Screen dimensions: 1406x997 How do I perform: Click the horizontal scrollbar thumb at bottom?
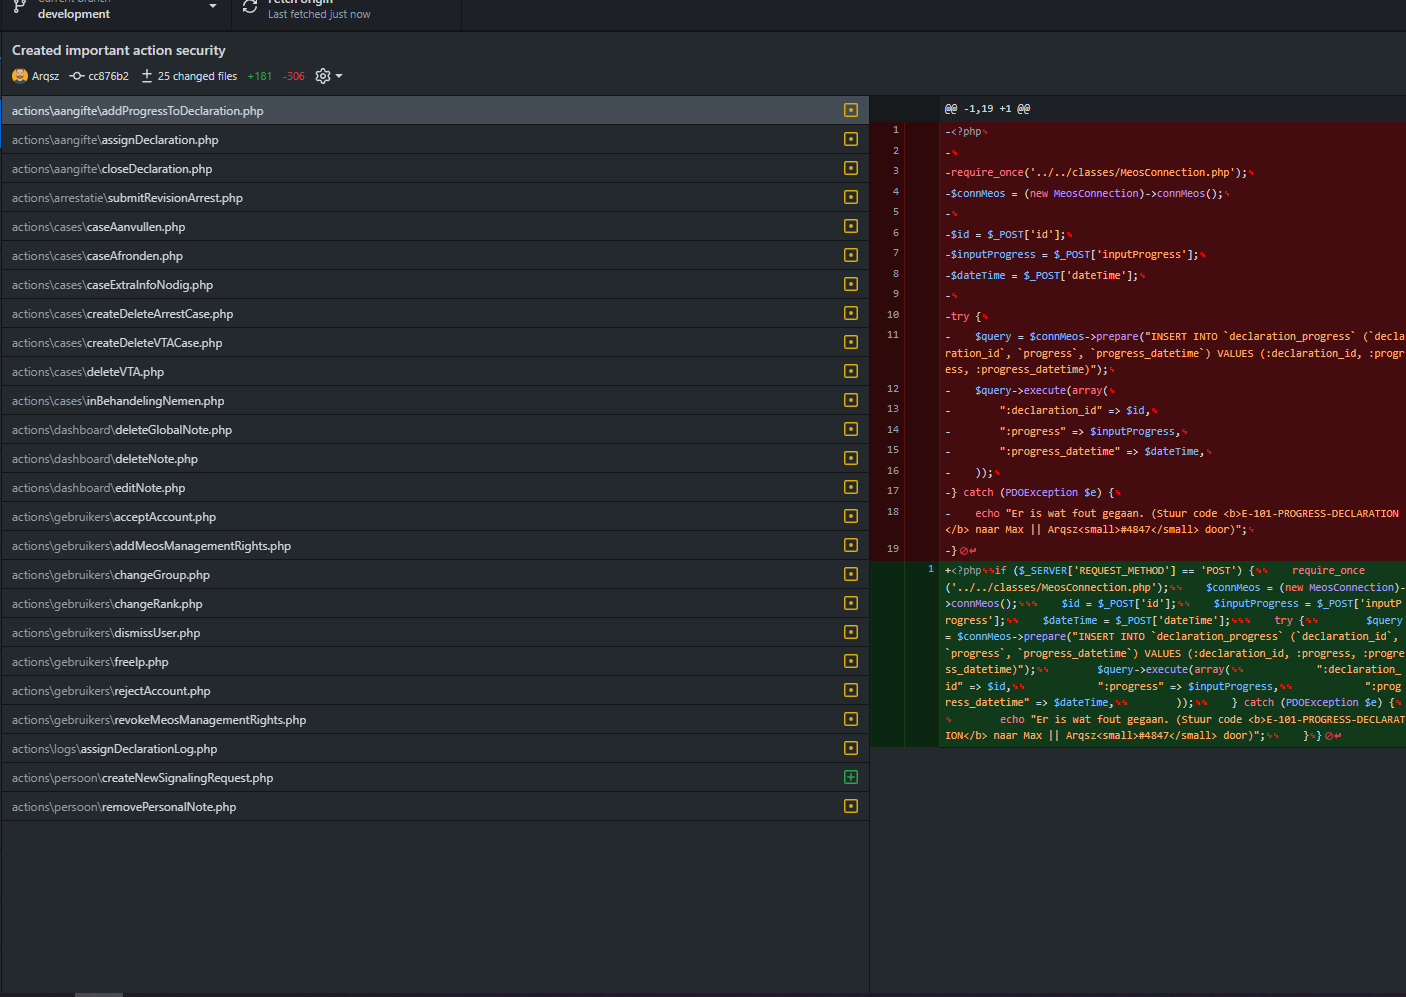click(x=98, y=994)
